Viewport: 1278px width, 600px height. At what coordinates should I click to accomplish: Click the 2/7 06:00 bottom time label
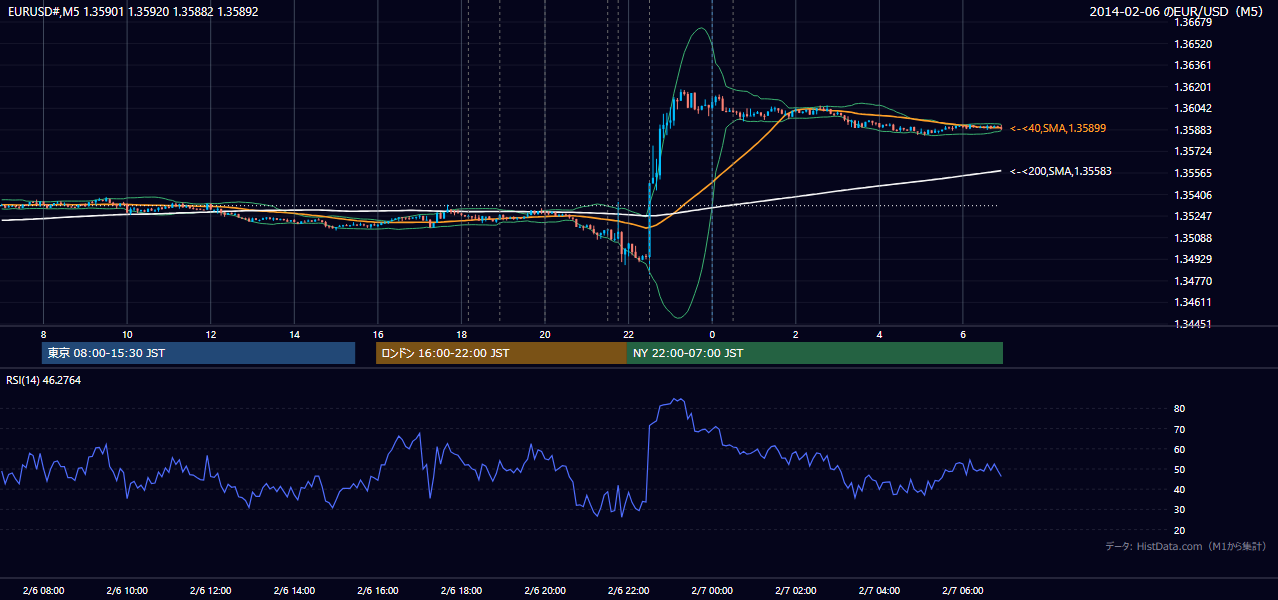tap(963, 590)
